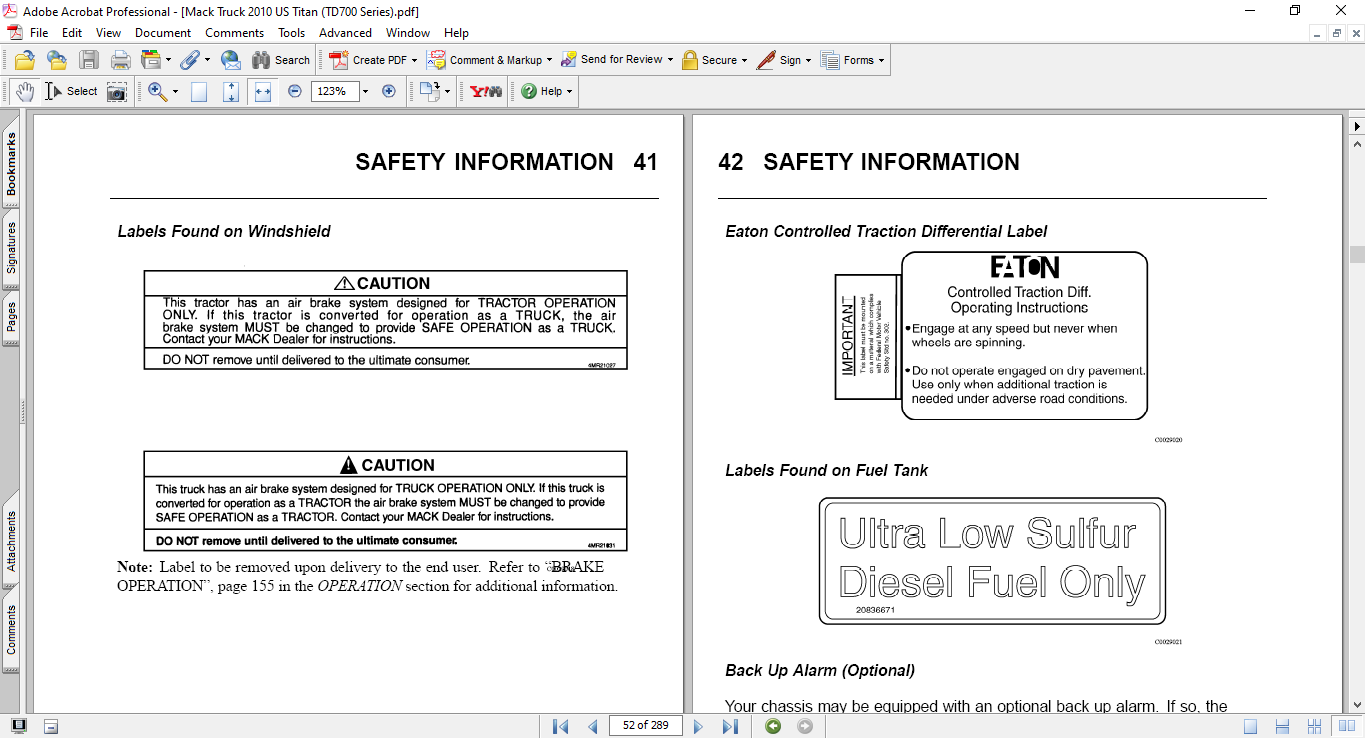Open the zoom percentage dropdown arrow
Image resolution: width=1365 pixels, height=738 pixels.
(365, 91)
